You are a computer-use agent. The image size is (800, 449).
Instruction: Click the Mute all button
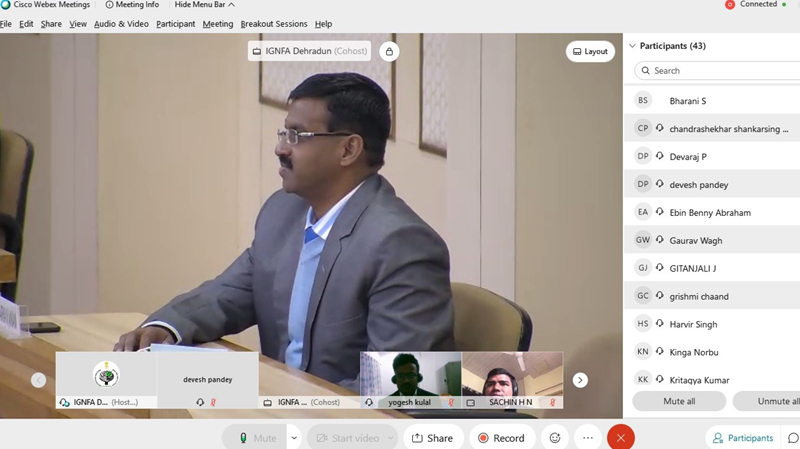(x=679, y=401)
